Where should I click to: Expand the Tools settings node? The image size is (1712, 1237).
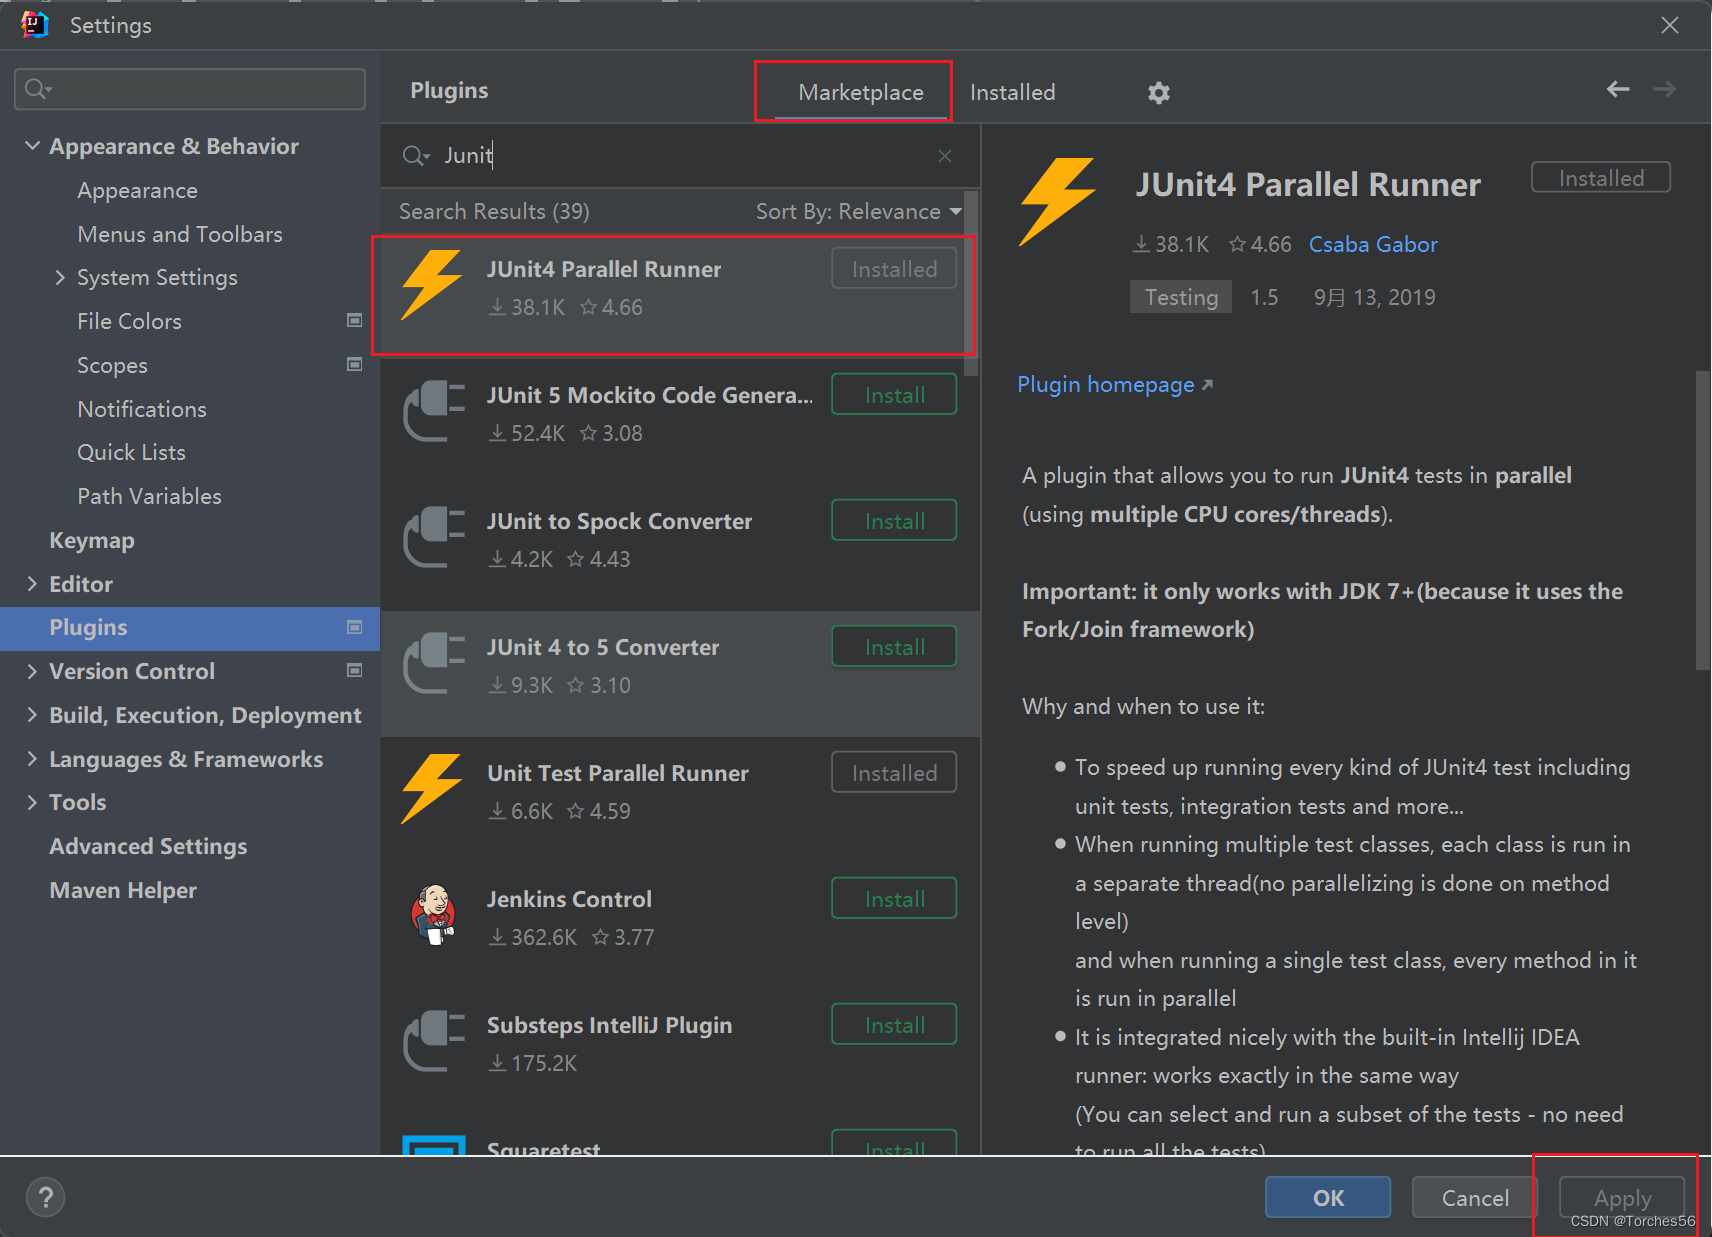(x=32, y=802)
